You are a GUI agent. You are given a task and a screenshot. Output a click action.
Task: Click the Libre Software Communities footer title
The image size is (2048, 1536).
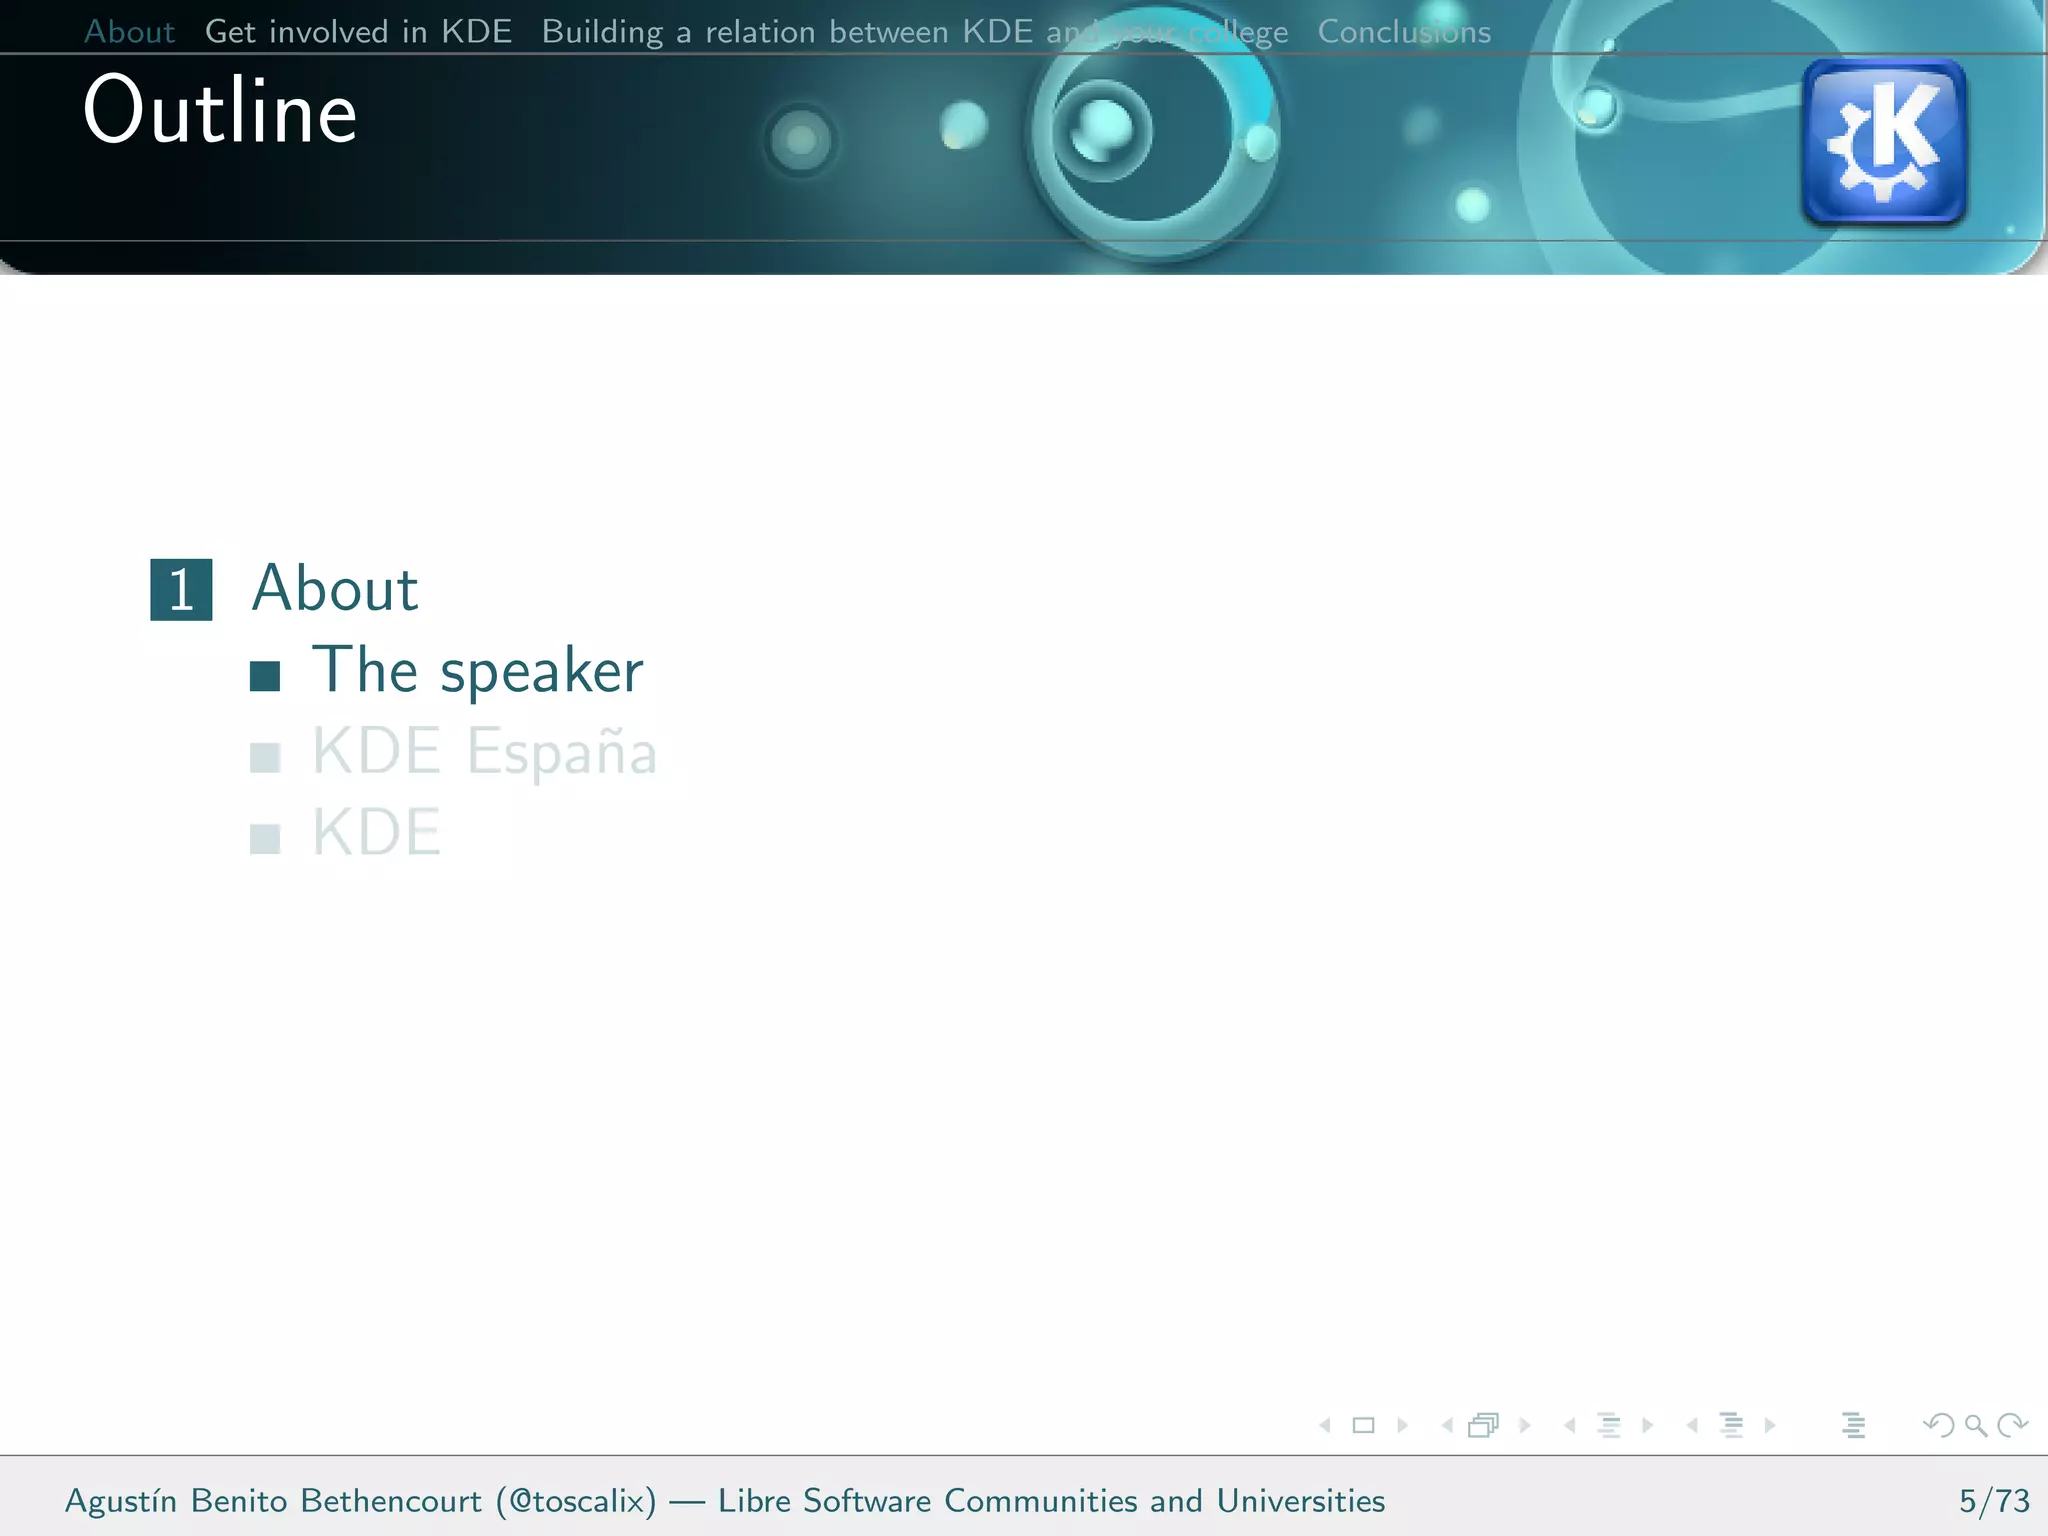click(1052, 1501)
